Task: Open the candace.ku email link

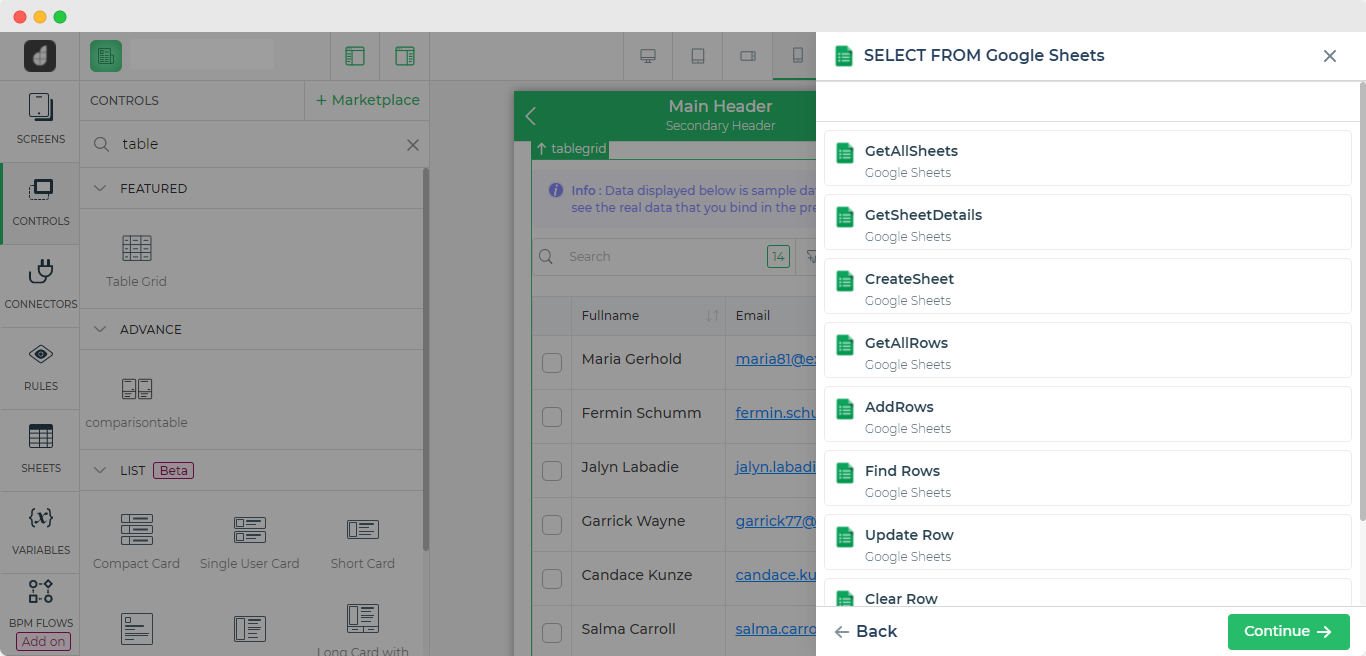Action: [x=776, y=576]
